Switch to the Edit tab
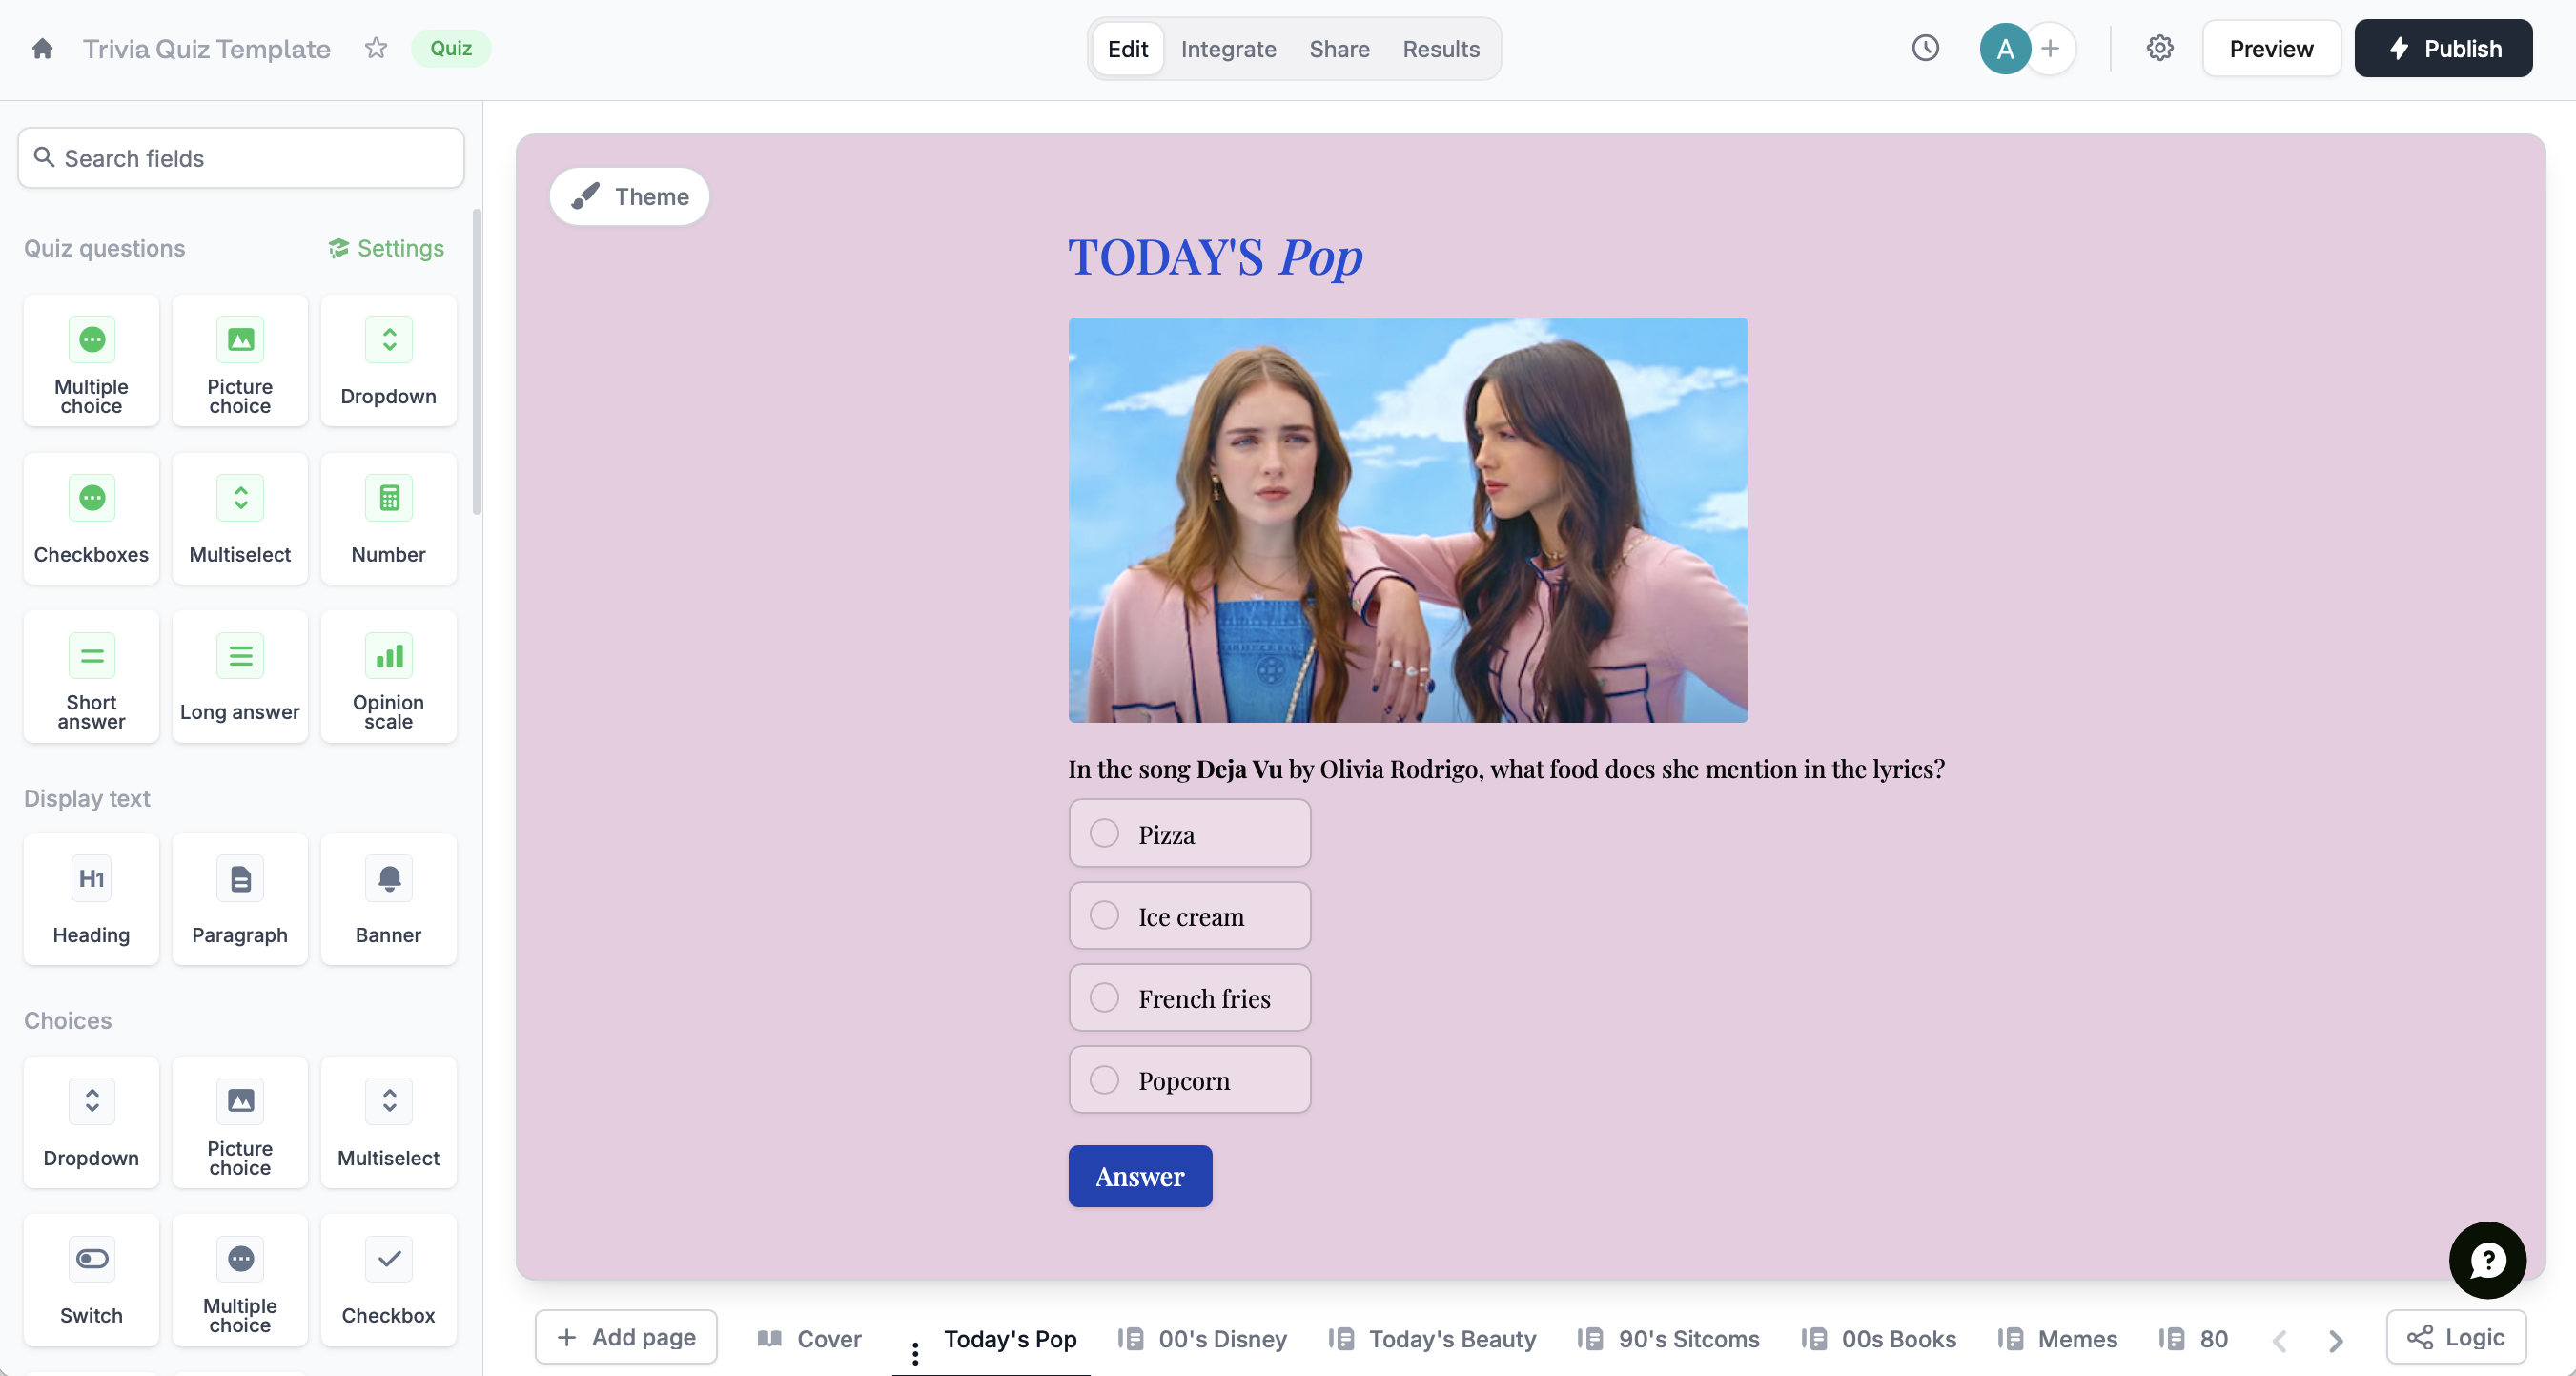 click(x=1128, y=48)
